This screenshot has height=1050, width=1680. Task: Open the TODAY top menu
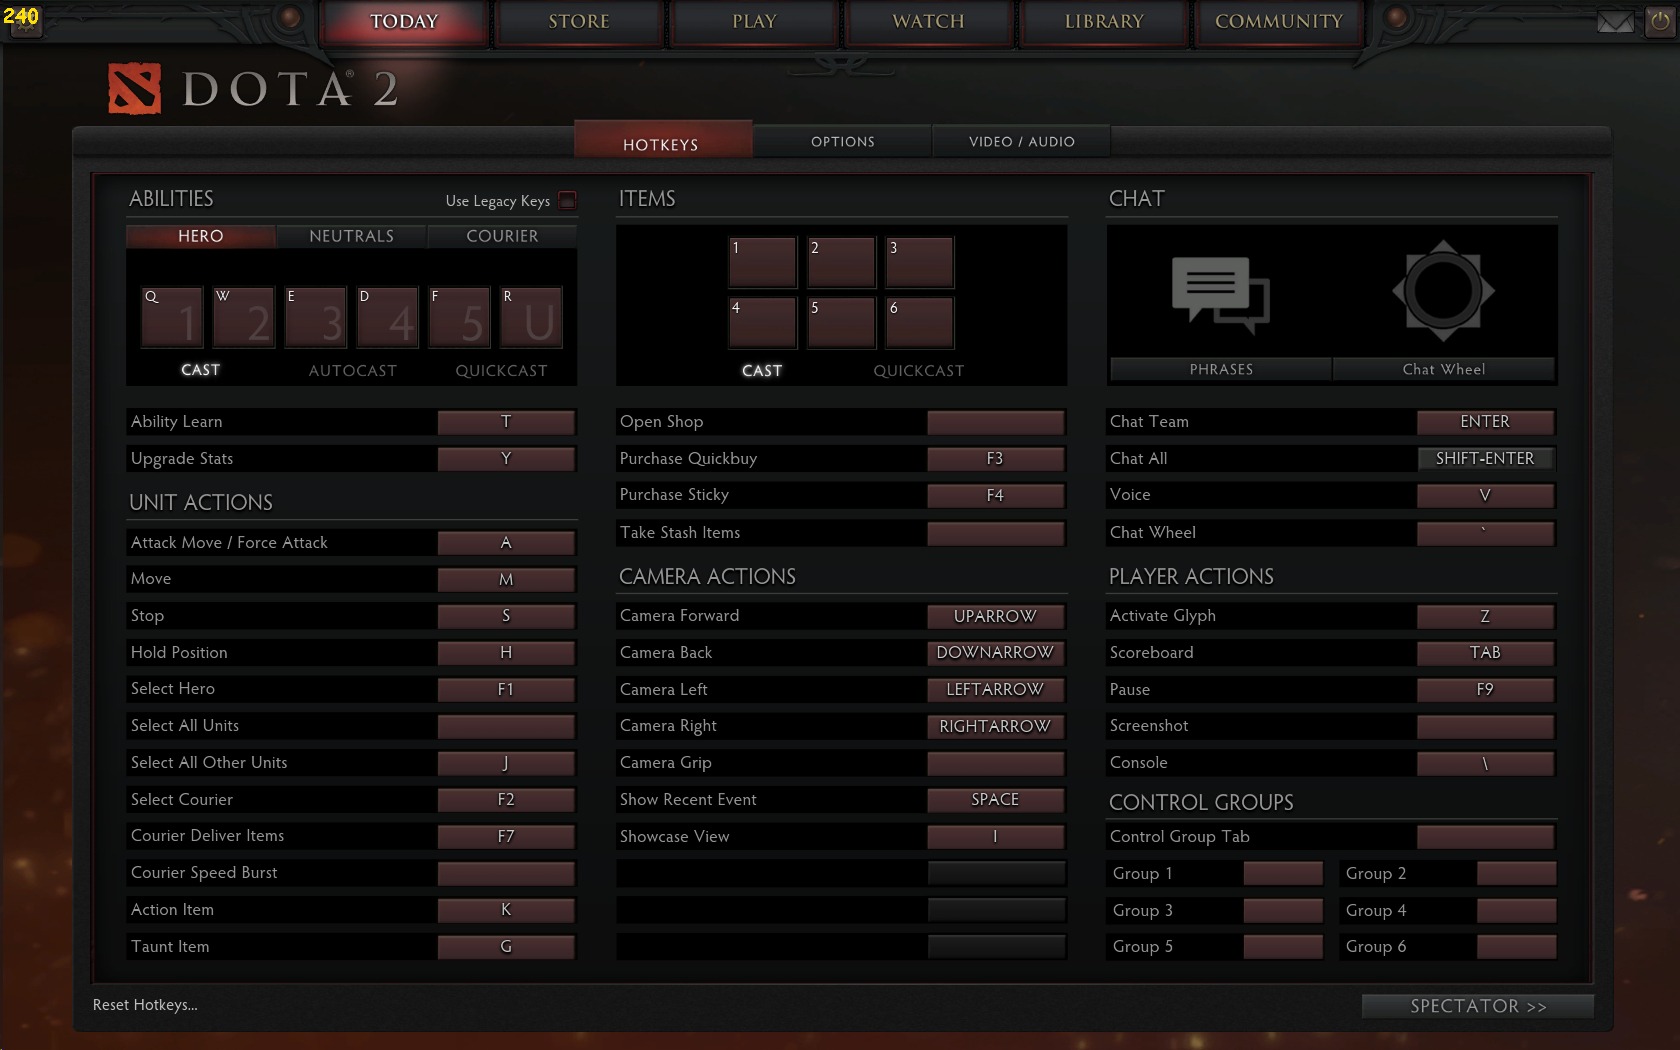tap(404, 22)
